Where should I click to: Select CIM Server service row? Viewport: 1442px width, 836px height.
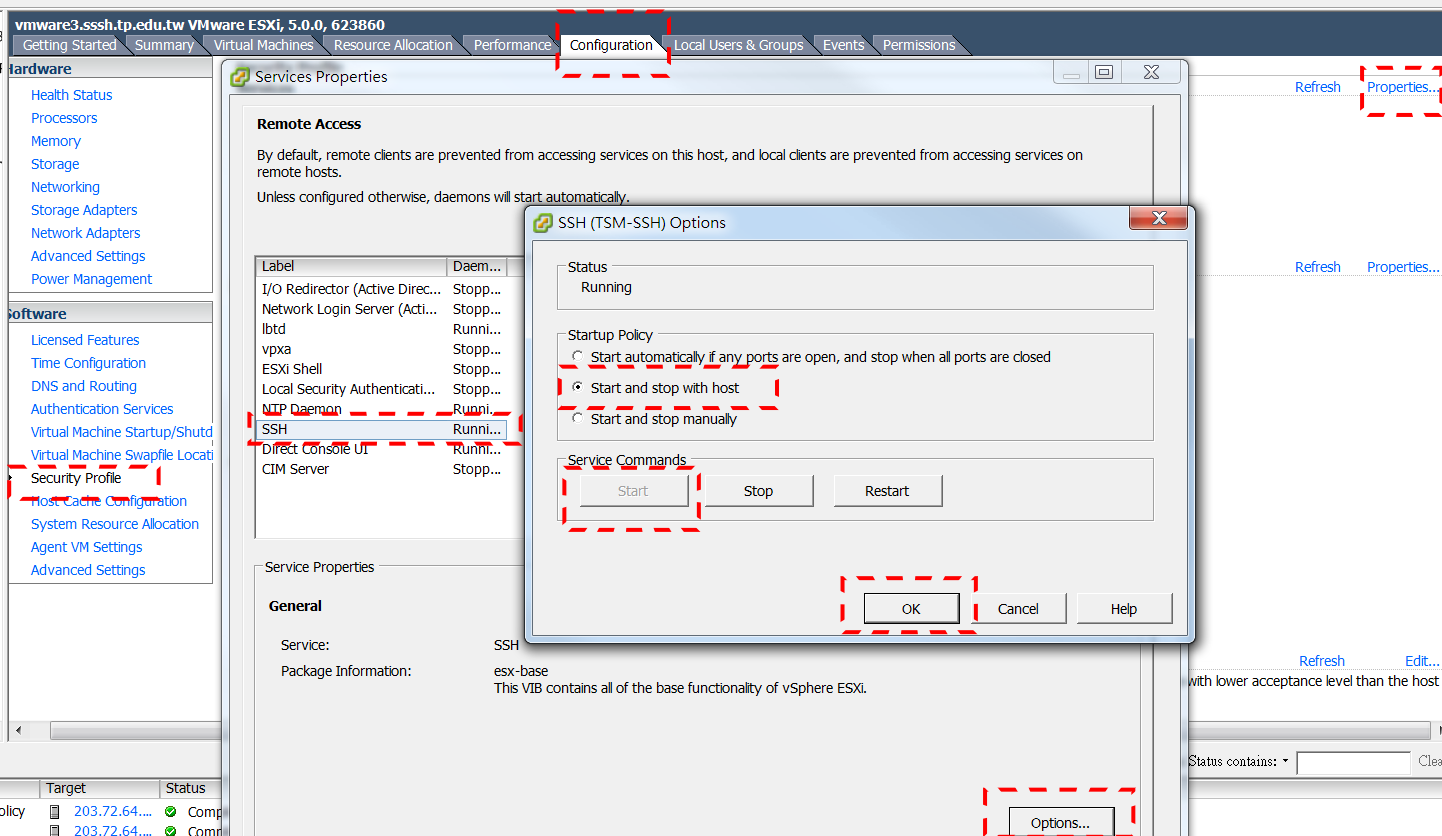381,469
